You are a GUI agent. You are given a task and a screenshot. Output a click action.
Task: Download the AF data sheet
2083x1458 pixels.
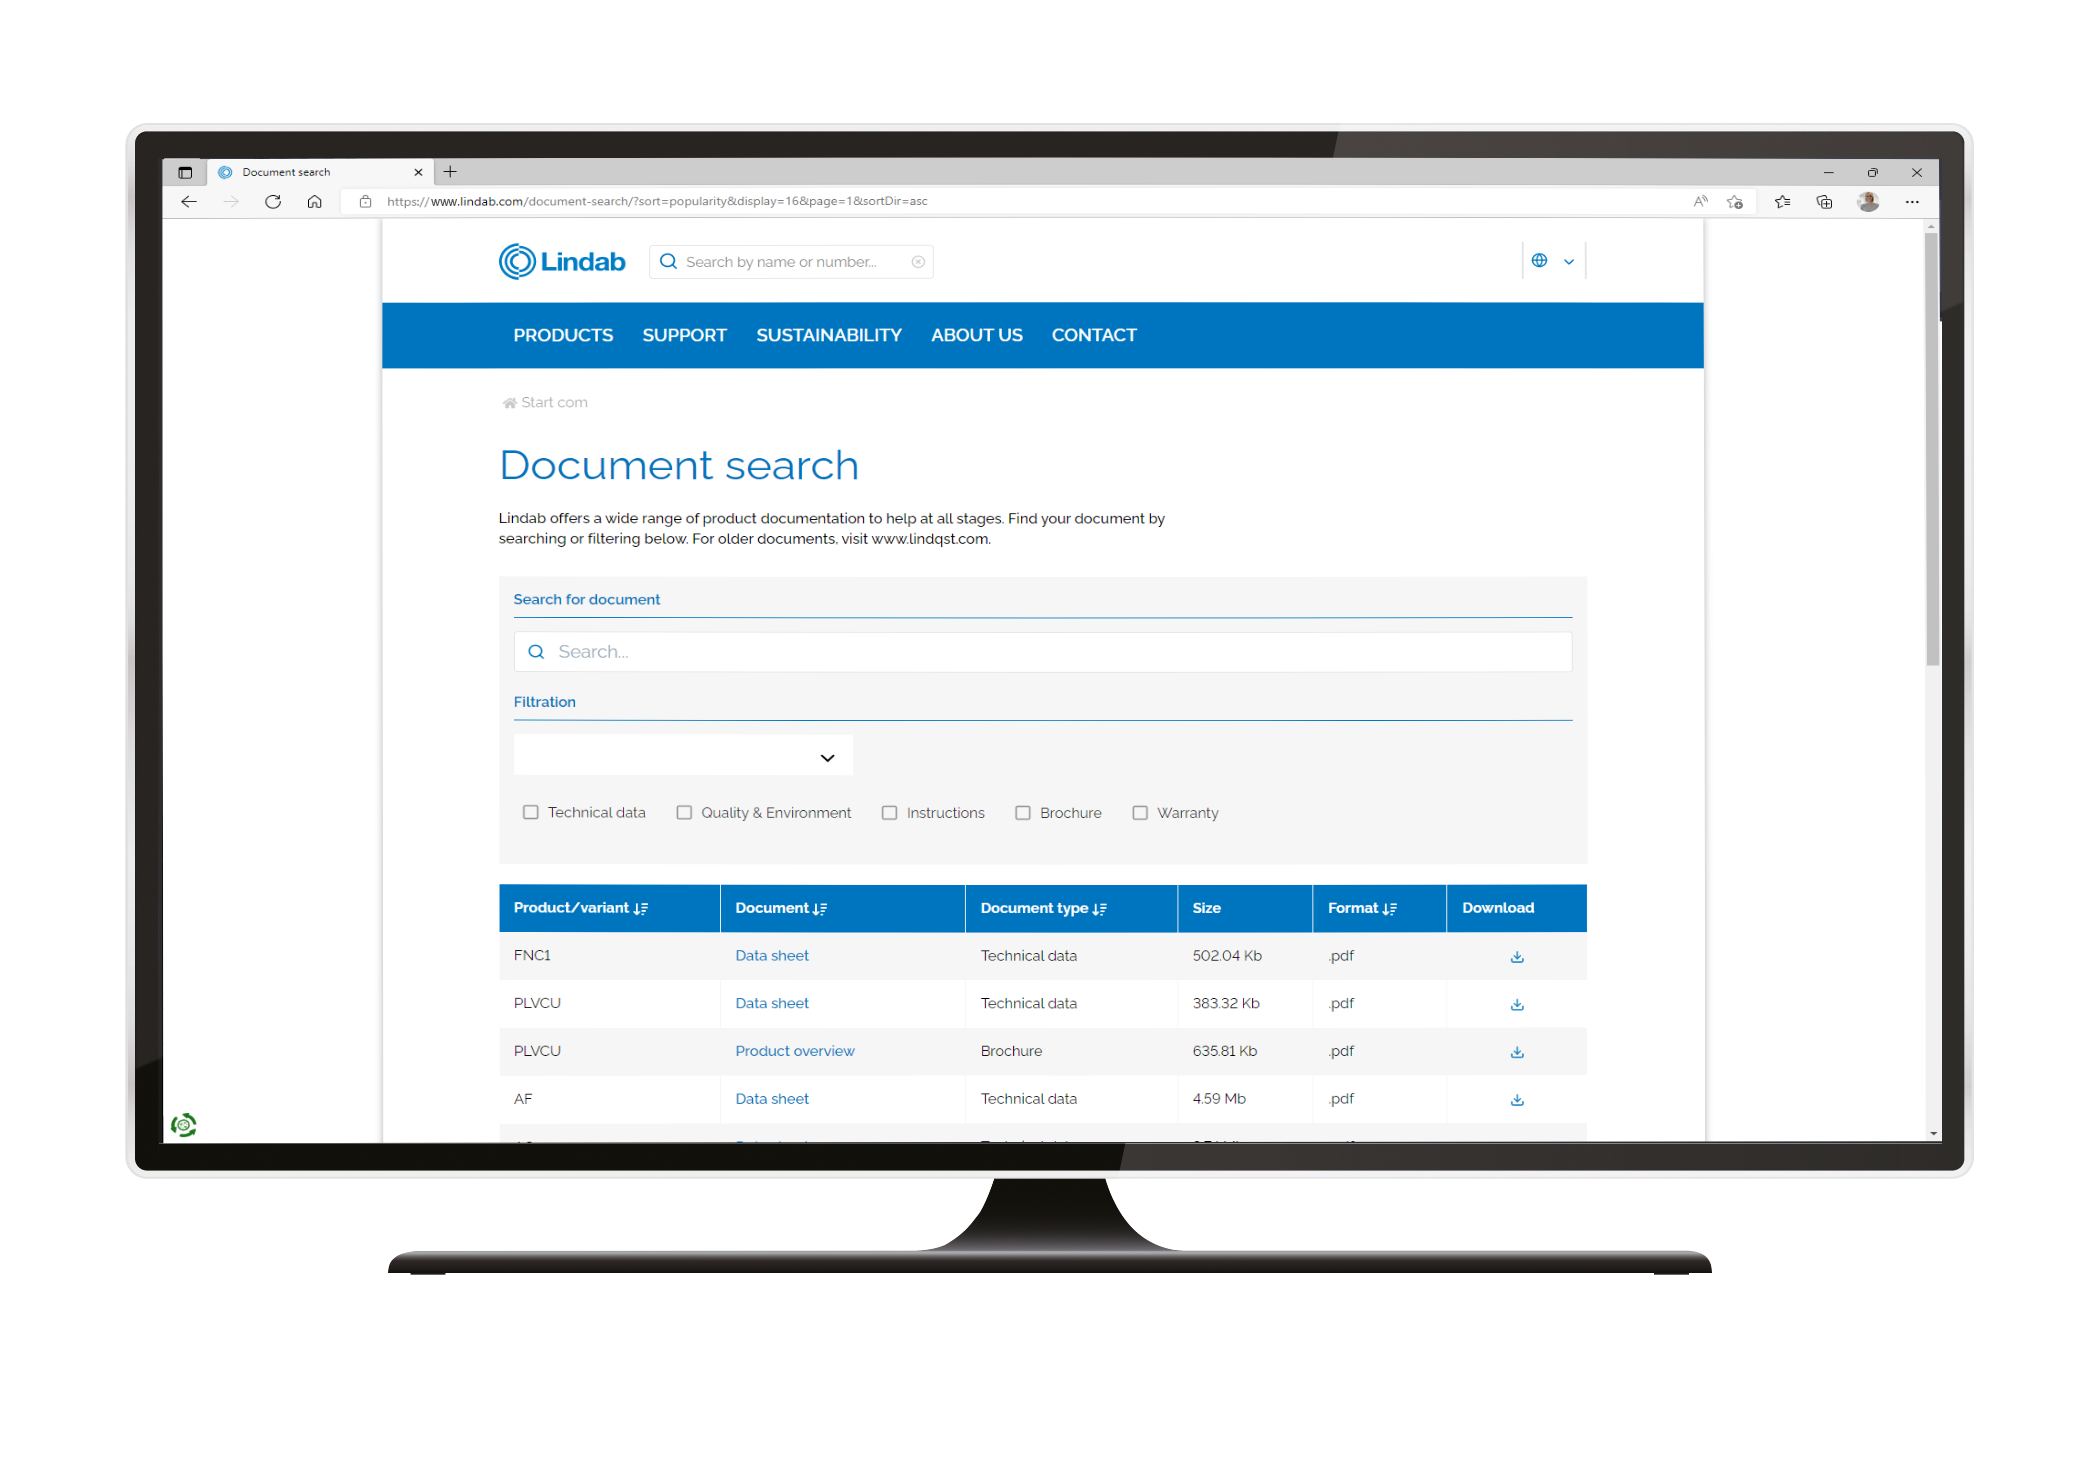point(1516,1100)
